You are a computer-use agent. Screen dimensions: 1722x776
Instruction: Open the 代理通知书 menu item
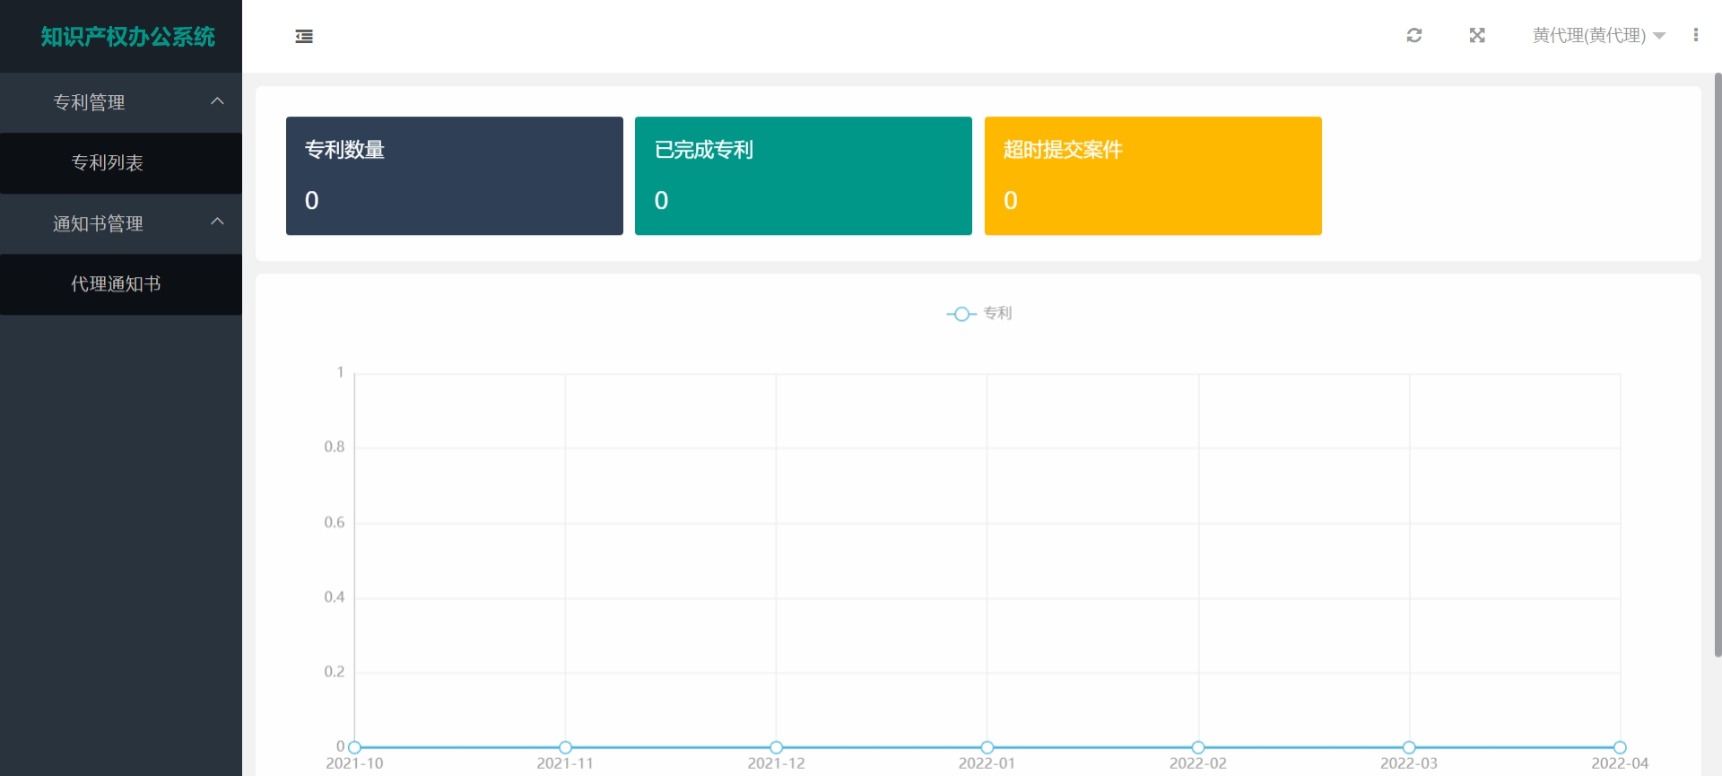click(x=121, y=284)
